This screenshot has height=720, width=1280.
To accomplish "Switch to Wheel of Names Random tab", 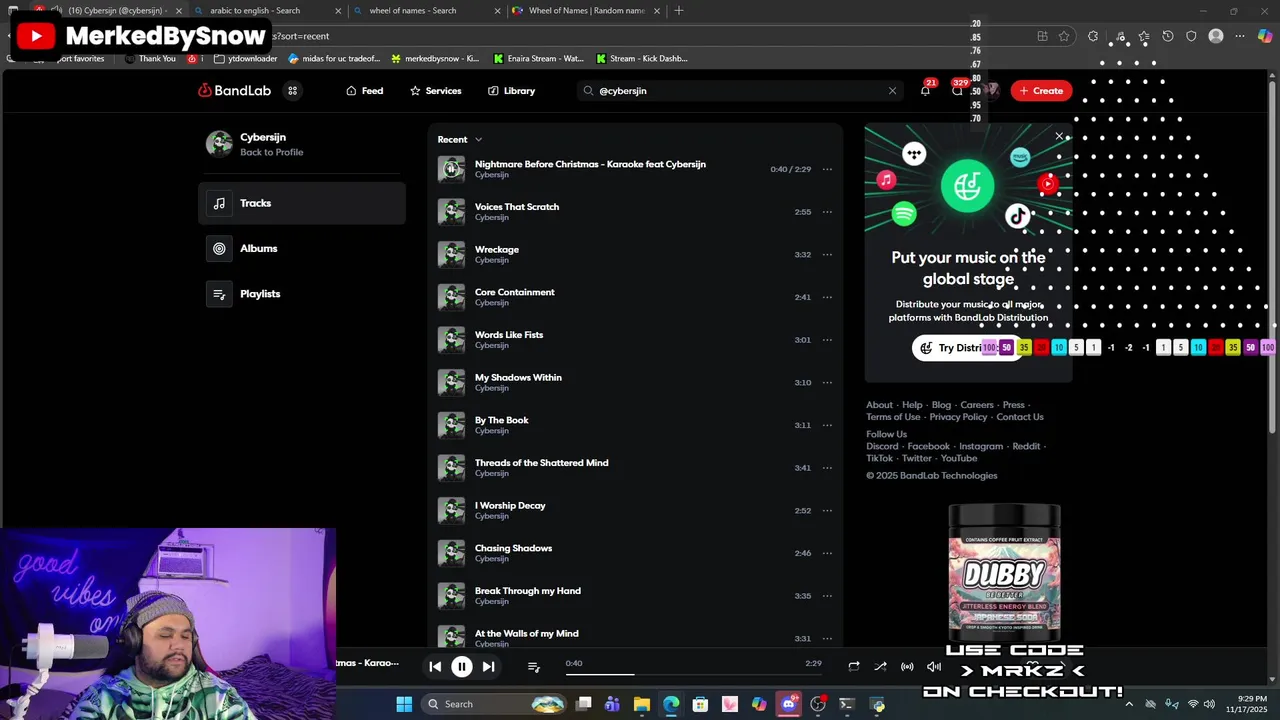I will pyautogui.click(x=585, y=11).
